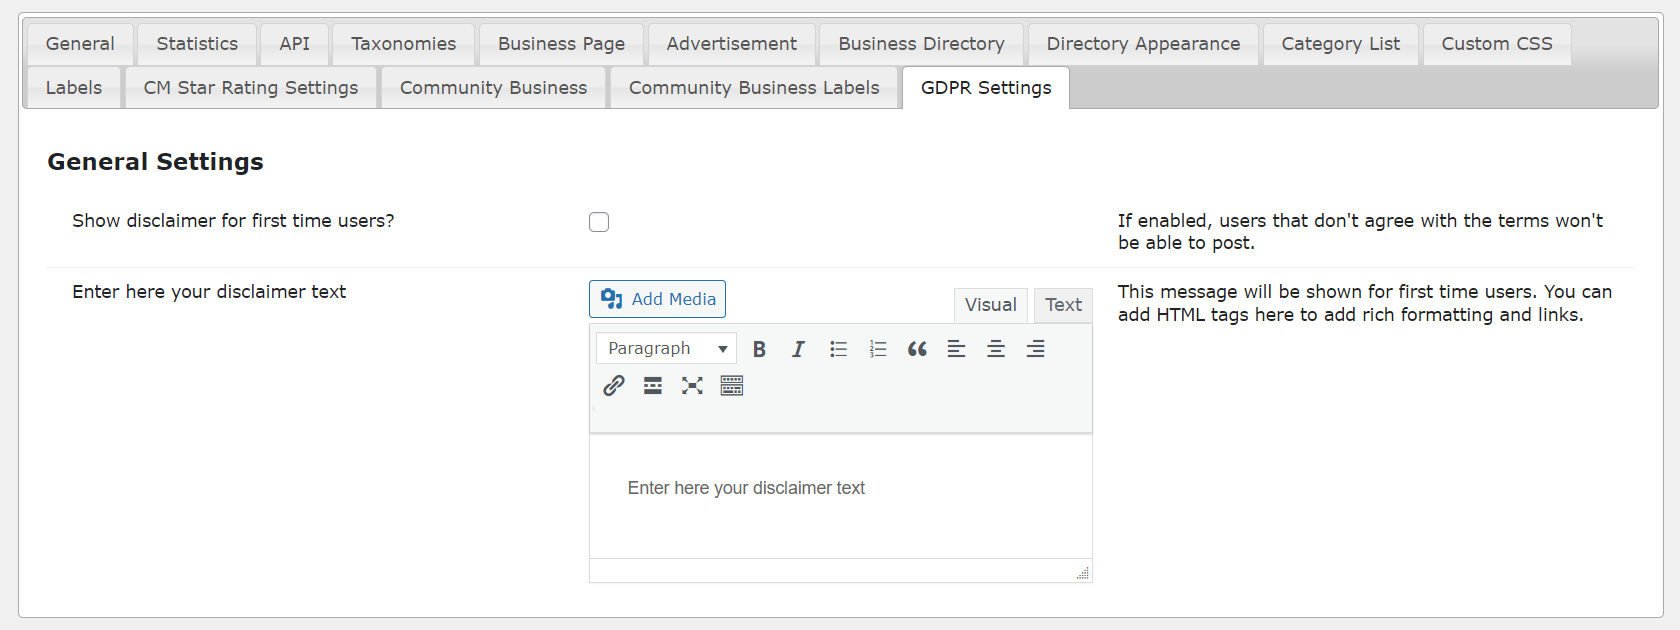Center align the text

pyautogui.click(x=996, y=349)
